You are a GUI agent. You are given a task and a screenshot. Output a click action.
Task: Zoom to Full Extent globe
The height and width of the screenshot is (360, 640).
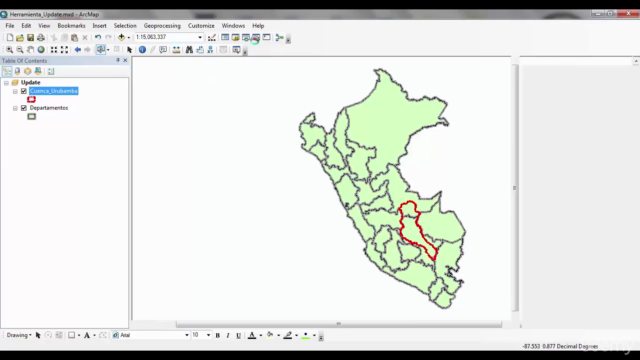tap(41, 50)
